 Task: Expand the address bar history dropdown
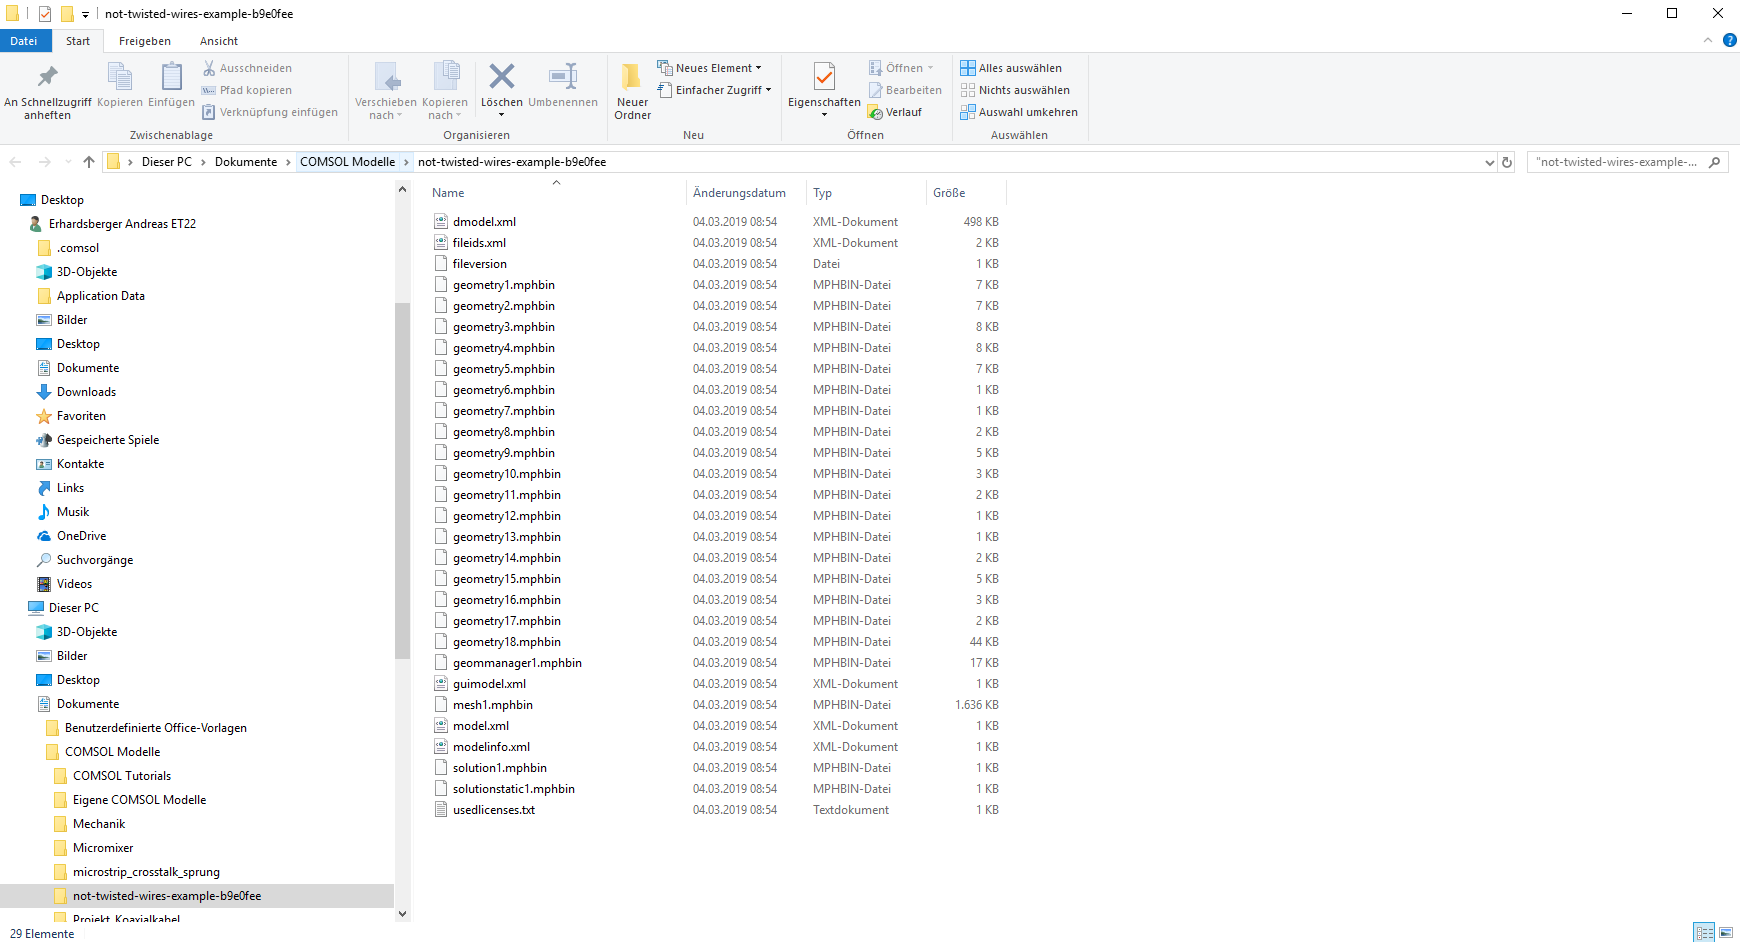[x=1489, y=162]
